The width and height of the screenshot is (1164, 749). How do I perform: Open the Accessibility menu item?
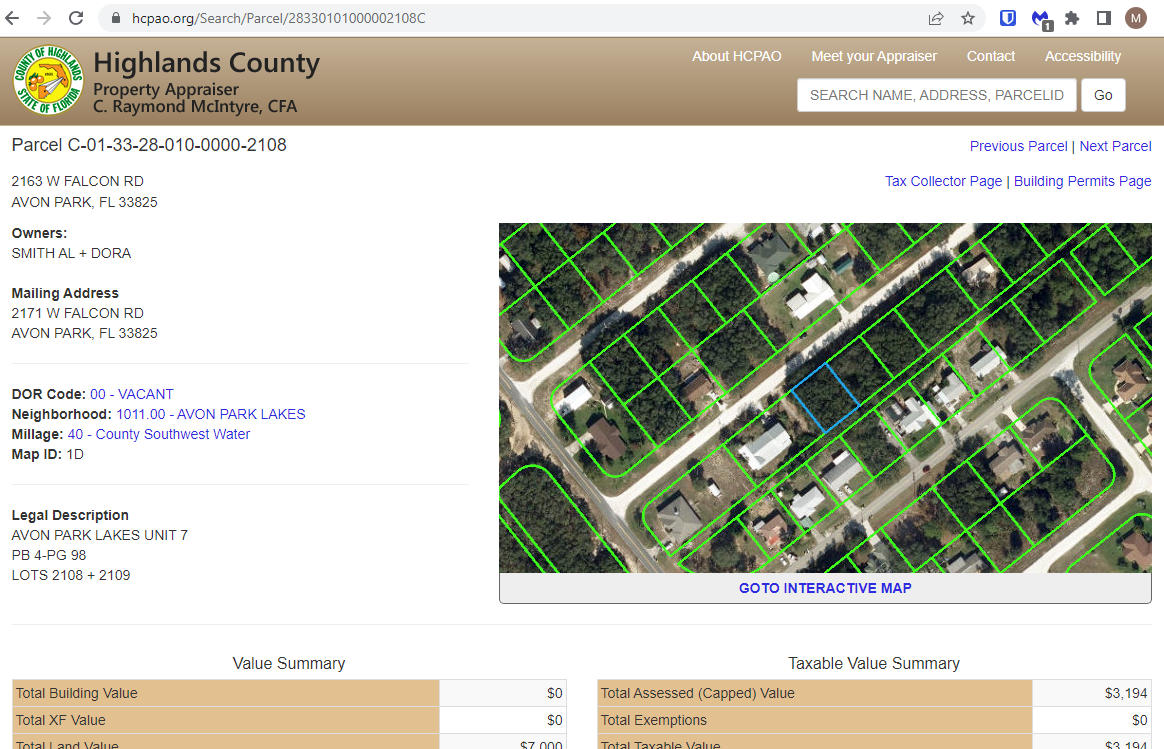click(x=1082, y=56)
